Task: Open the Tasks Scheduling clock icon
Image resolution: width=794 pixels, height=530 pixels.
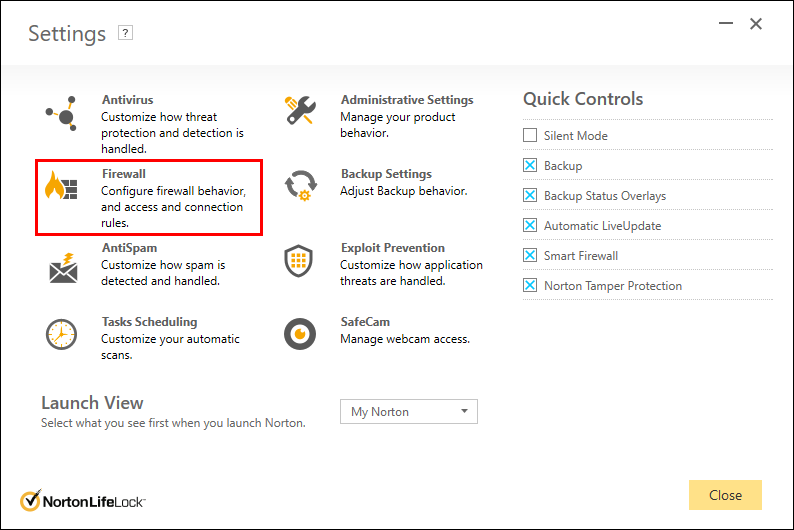Action: click(62, 334)
